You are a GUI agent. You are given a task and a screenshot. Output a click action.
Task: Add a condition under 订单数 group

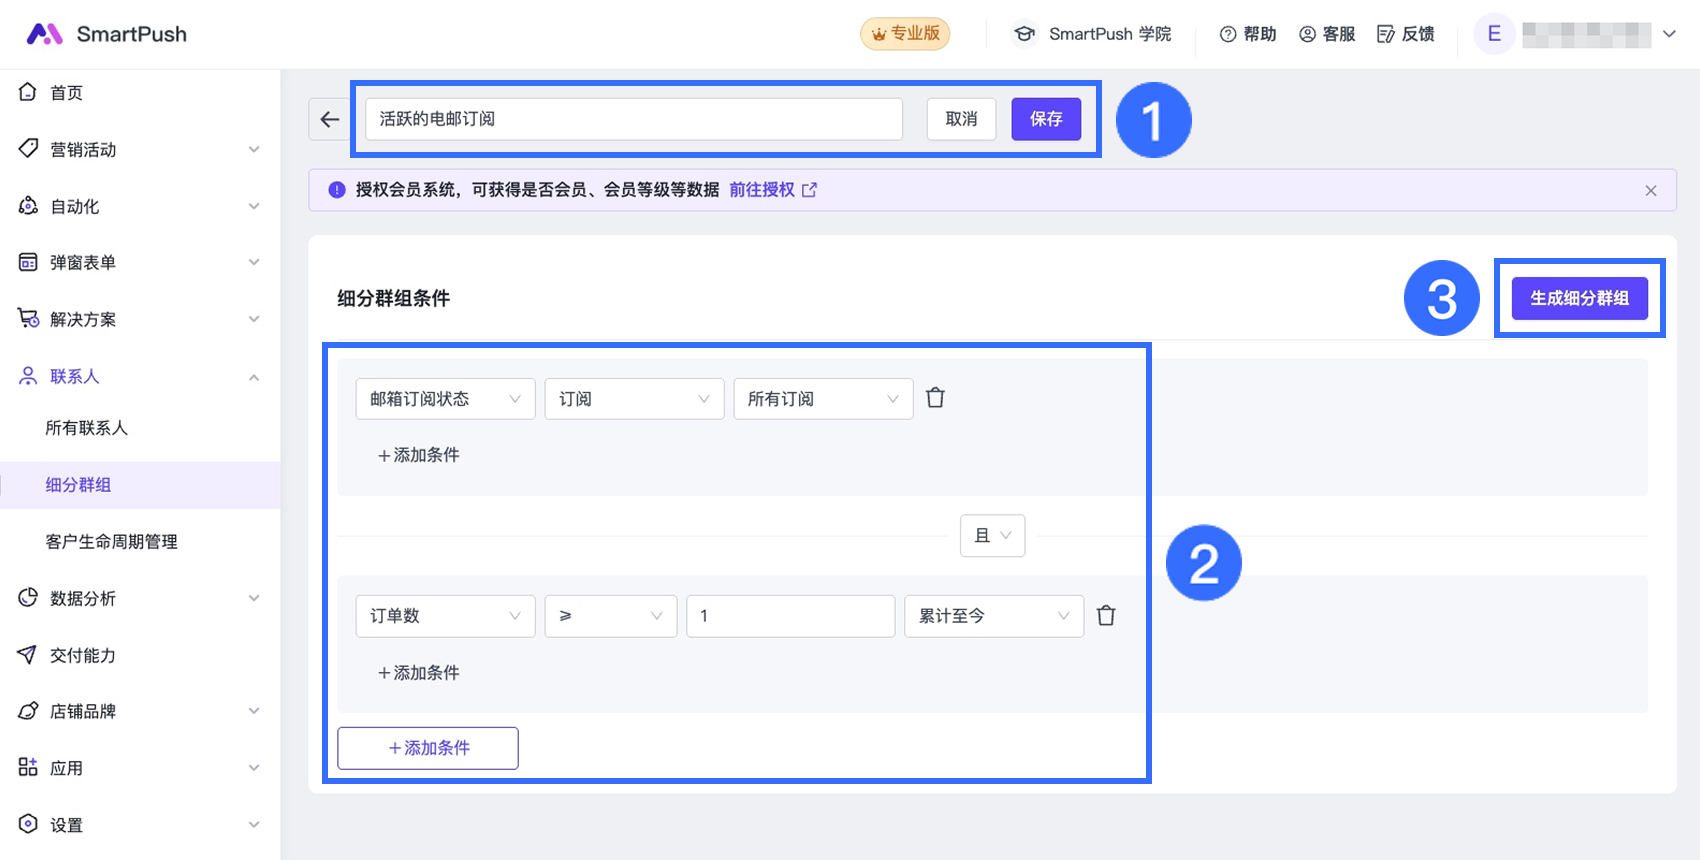pos(418,673)
